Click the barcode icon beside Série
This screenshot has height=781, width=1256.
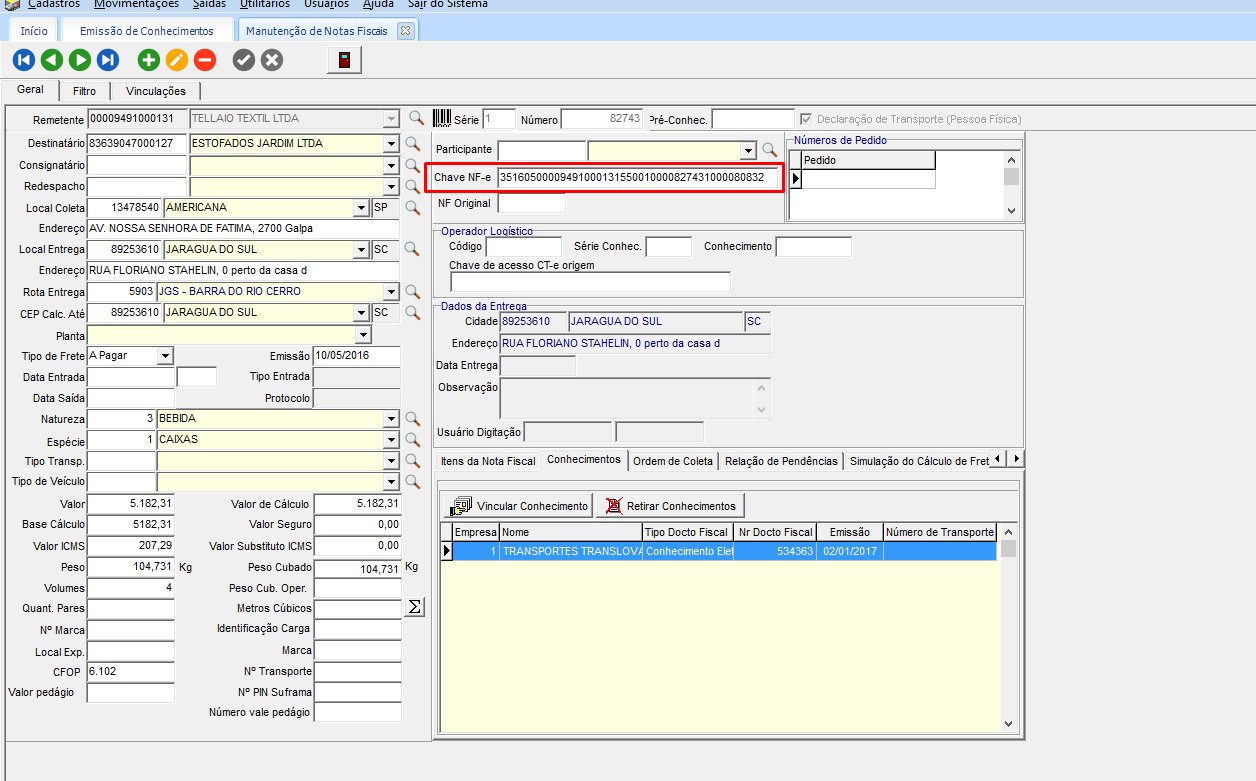442,119
